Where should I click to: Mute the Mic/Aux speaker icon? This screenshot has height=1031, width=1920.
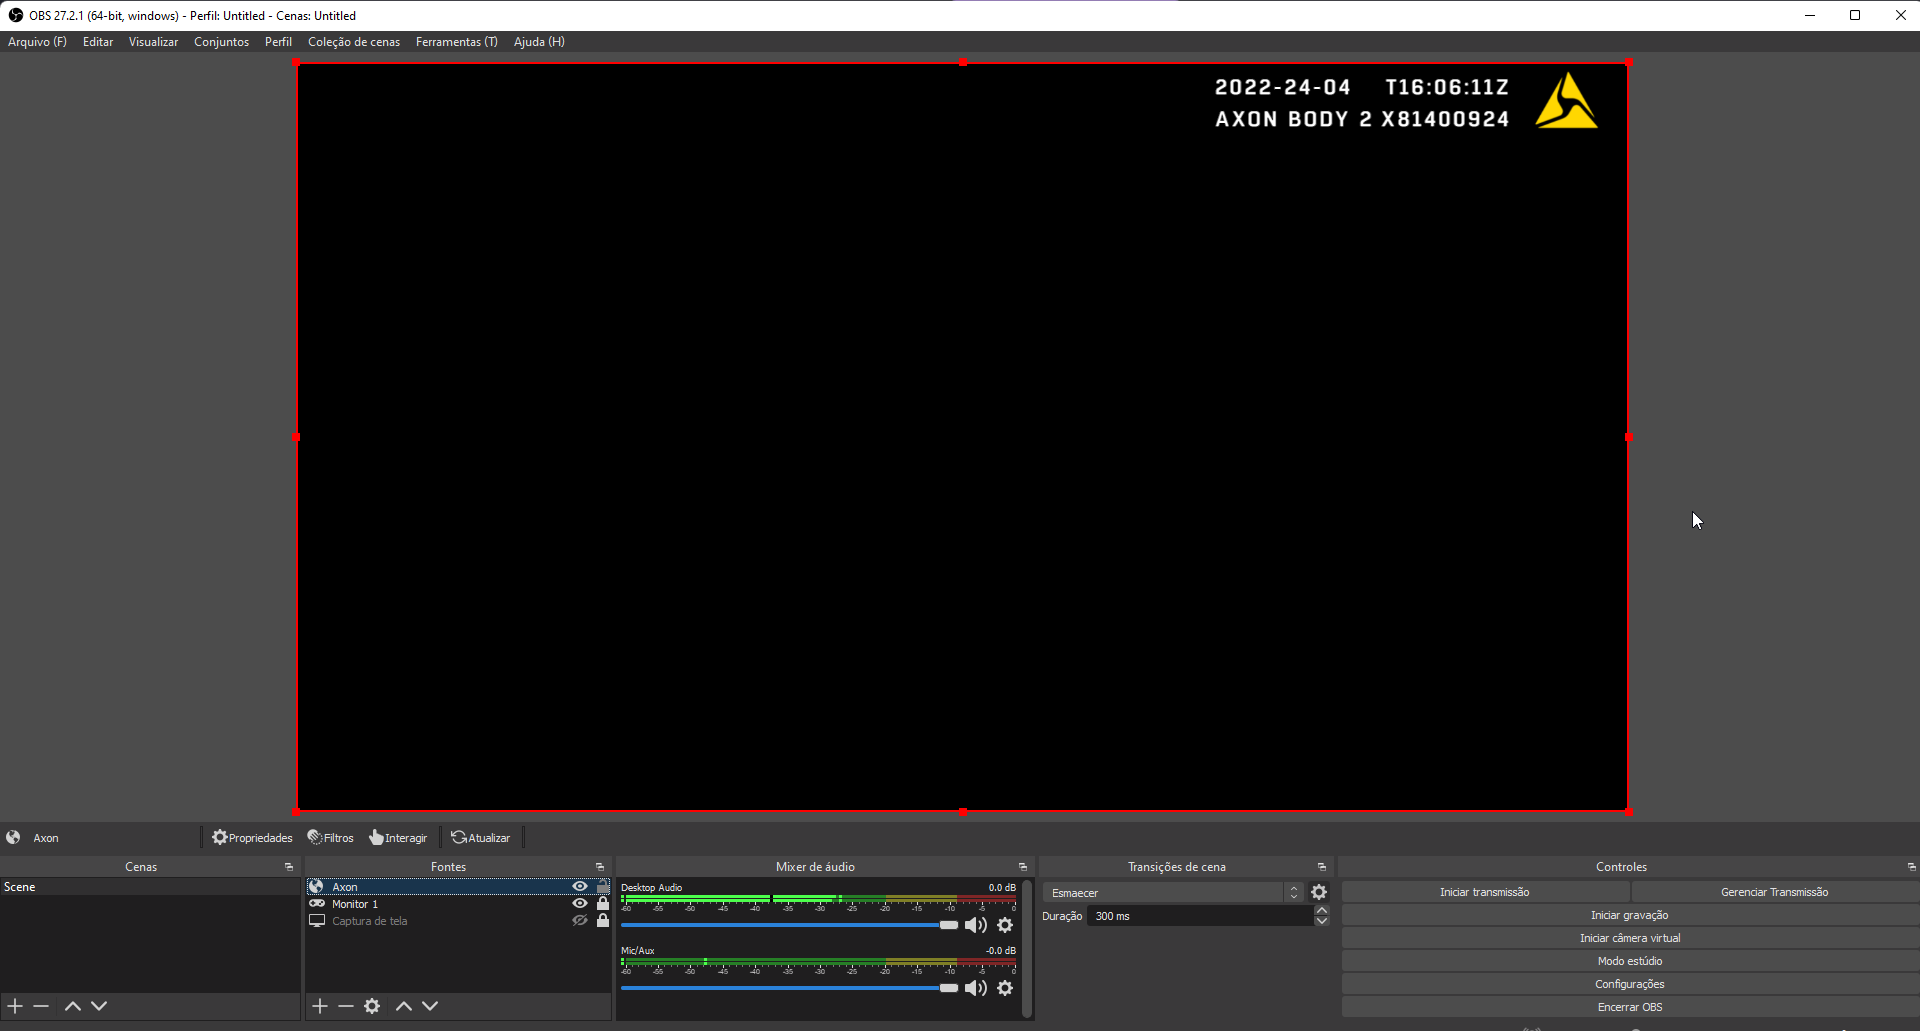click(x=975, y=988)
